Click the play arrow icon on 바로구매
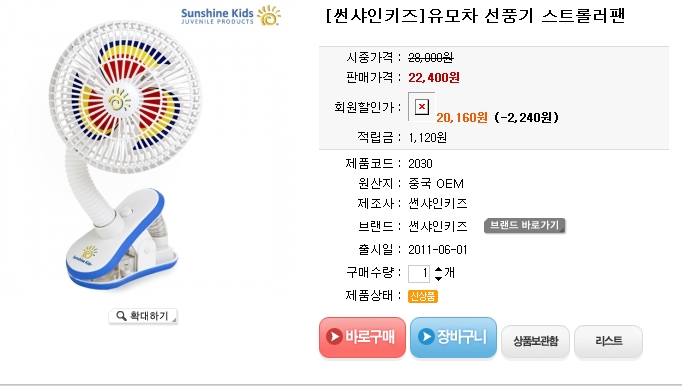The height and width of the screenshot is (386, 682). tap(334, 336)
